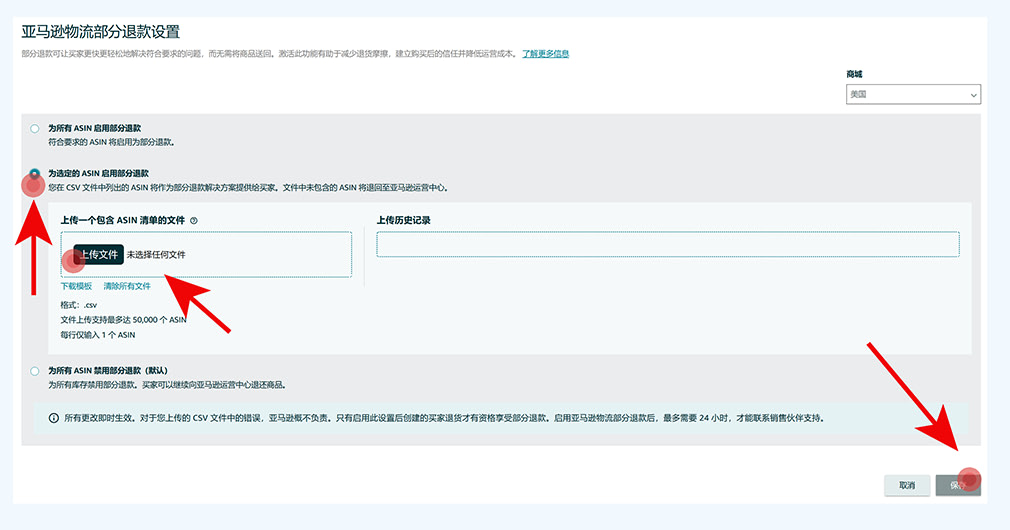Click the info icon in the notice banner
This screenshot has width=1010, height=530.
pos(54,418)
